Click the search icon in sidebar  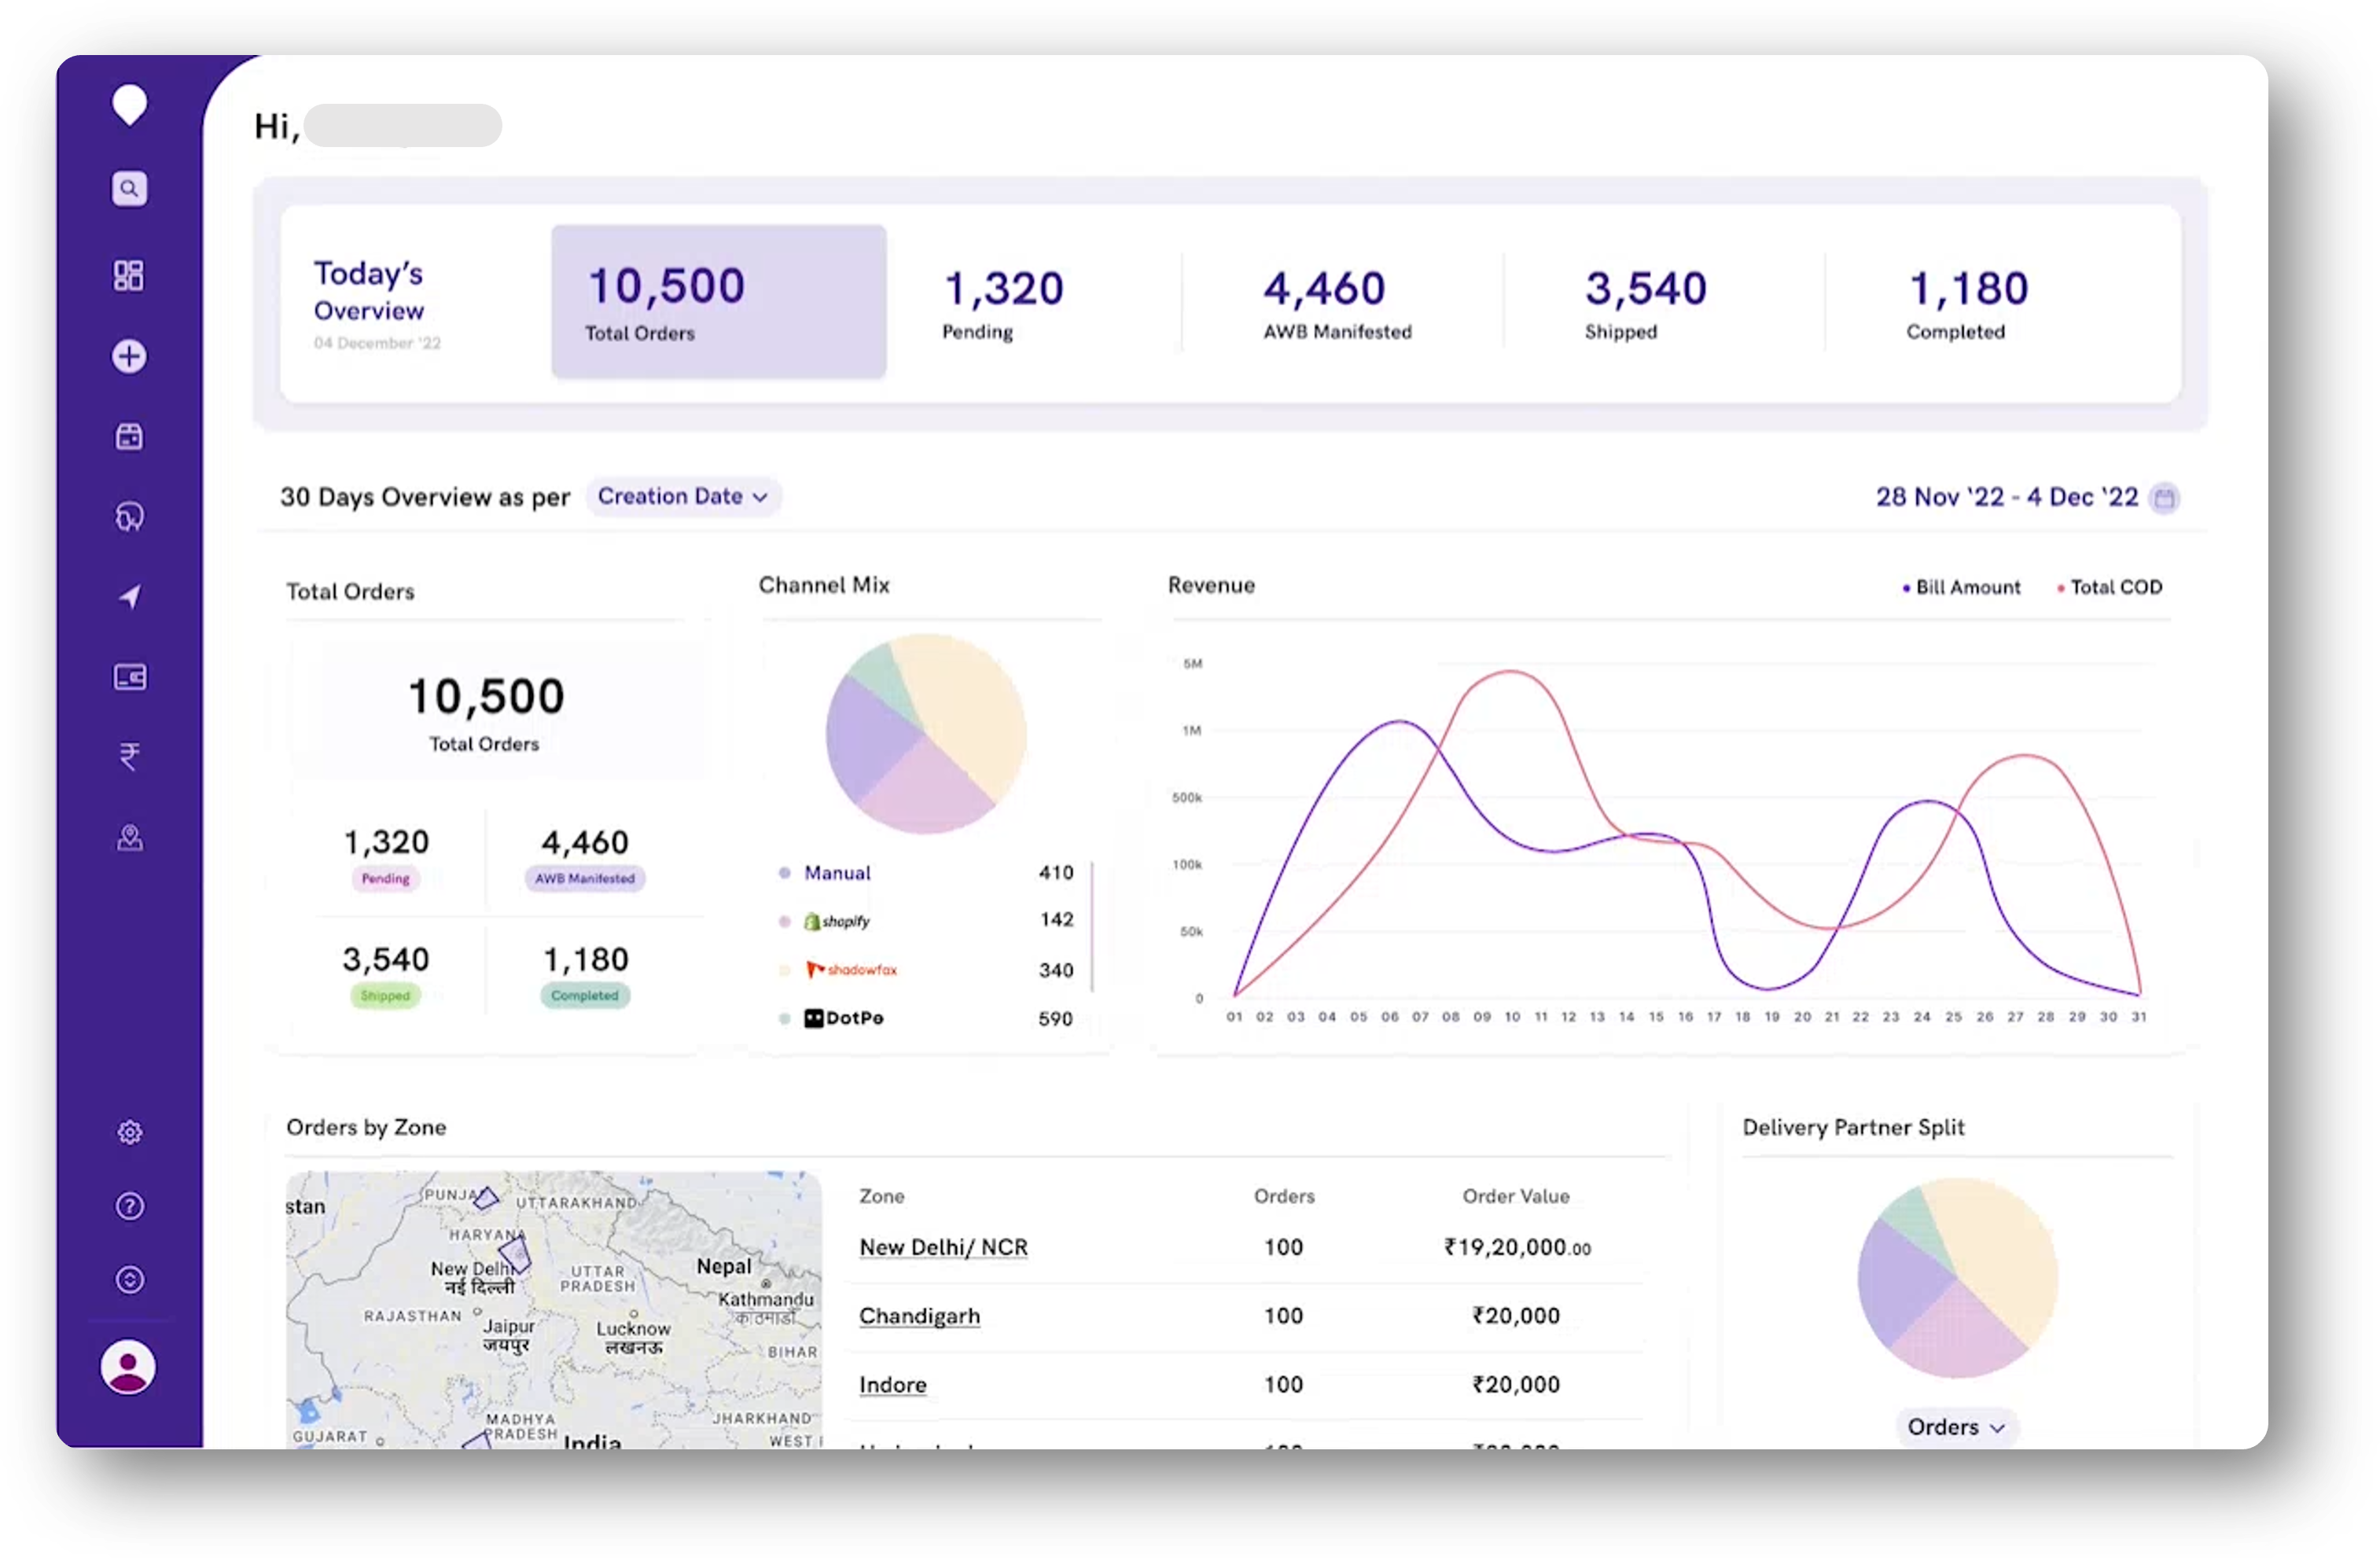[129, 188]
